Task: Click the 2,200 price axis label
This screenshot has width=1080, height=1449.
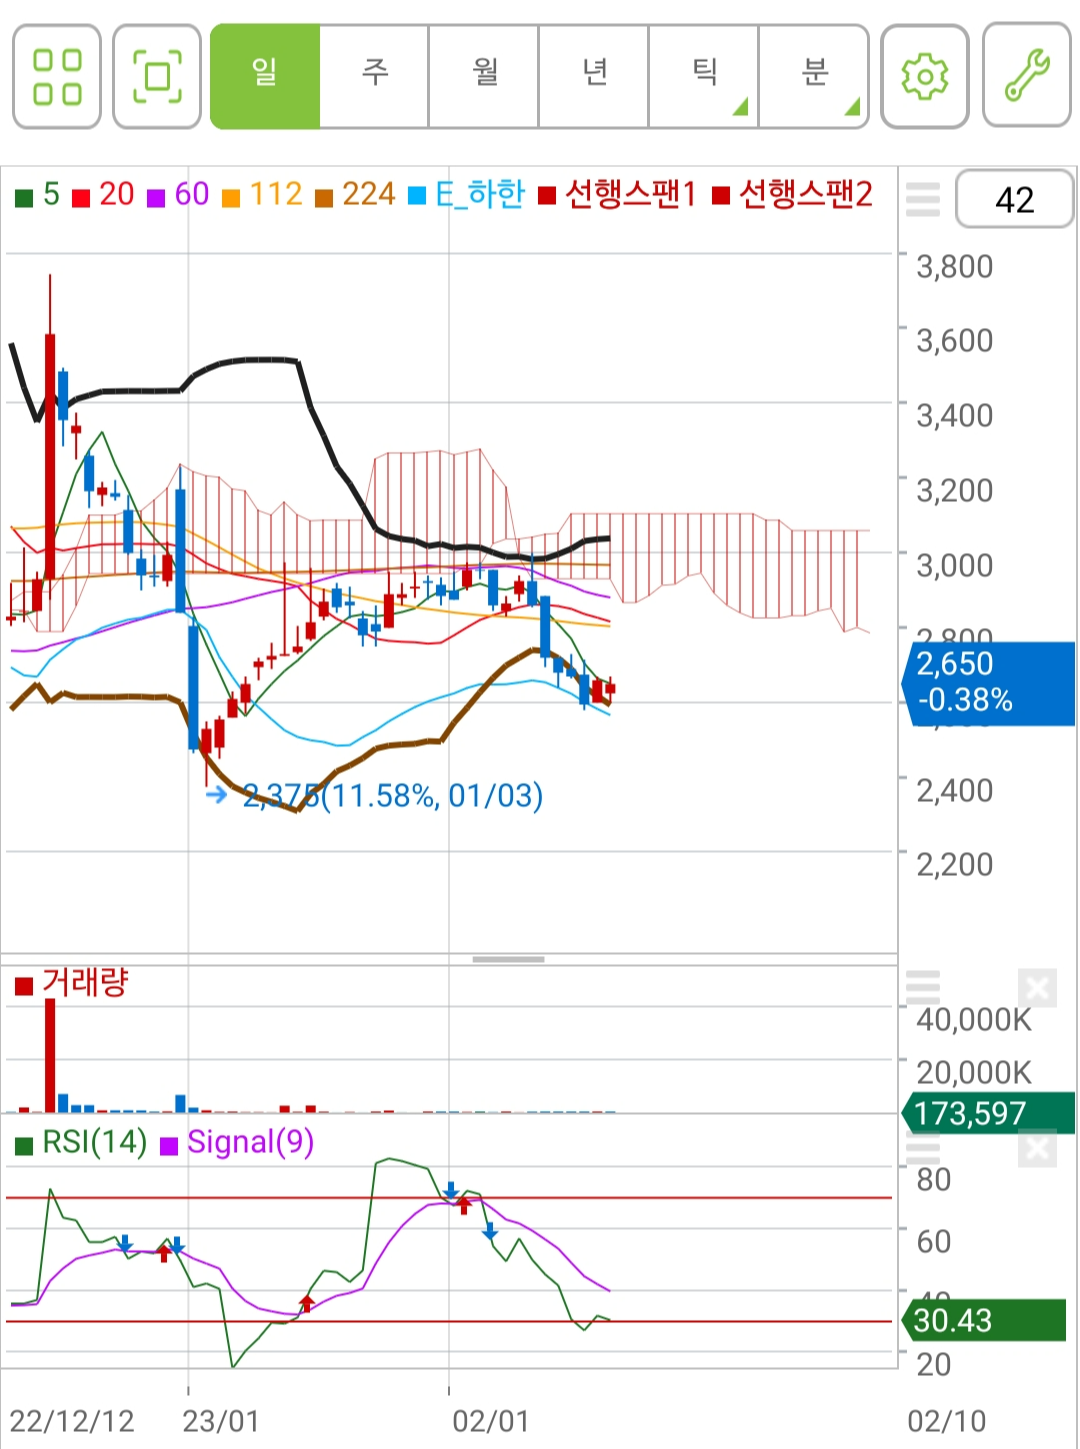Action: pos(955,864)
